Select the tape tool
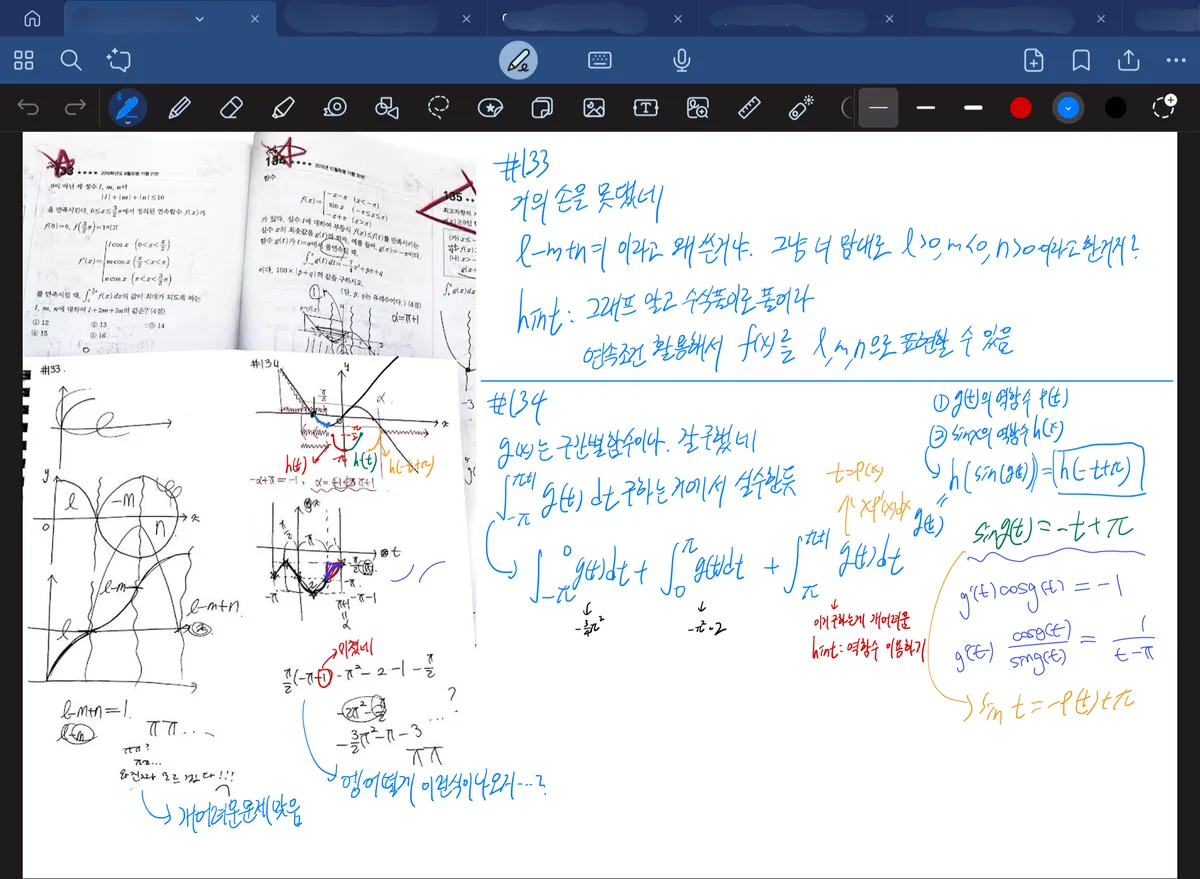 click(335, 108)
